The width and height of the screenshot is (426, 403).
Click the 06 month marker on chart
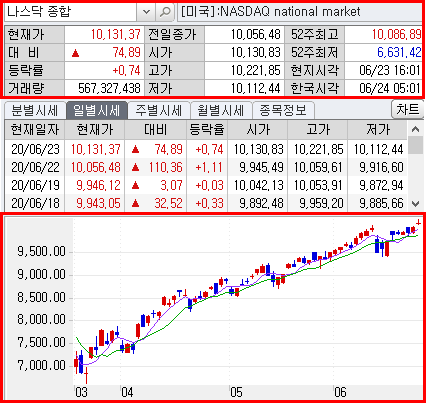point(340,392)
